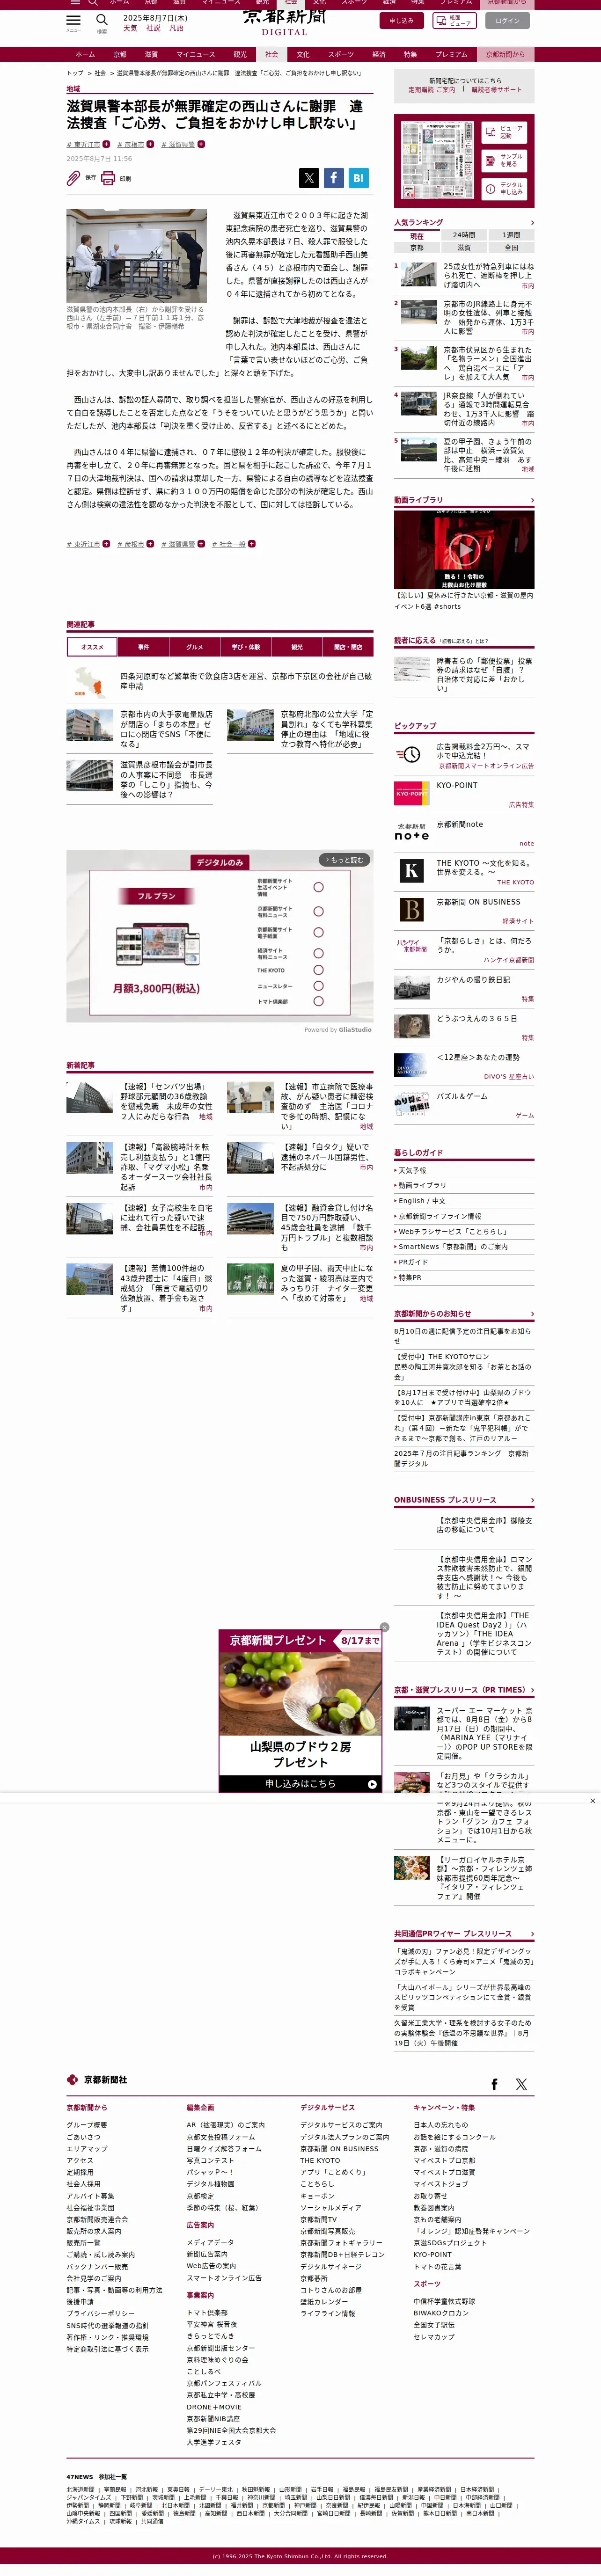The image size is (601, 2576).
Task: Filter ranking by 滋賀 tab
Action: coord(464,247)
